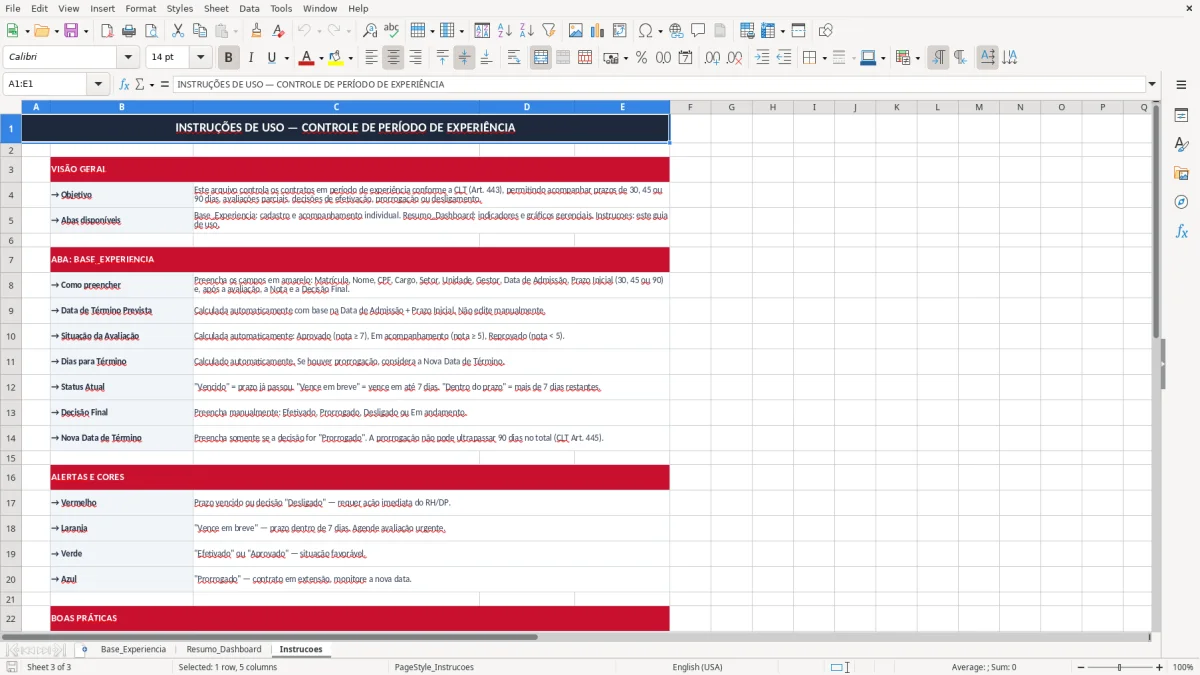Screen dimensions: 1200x675
Task: Open conditional formatting dropdown arrow
Action: click(917, 58)
